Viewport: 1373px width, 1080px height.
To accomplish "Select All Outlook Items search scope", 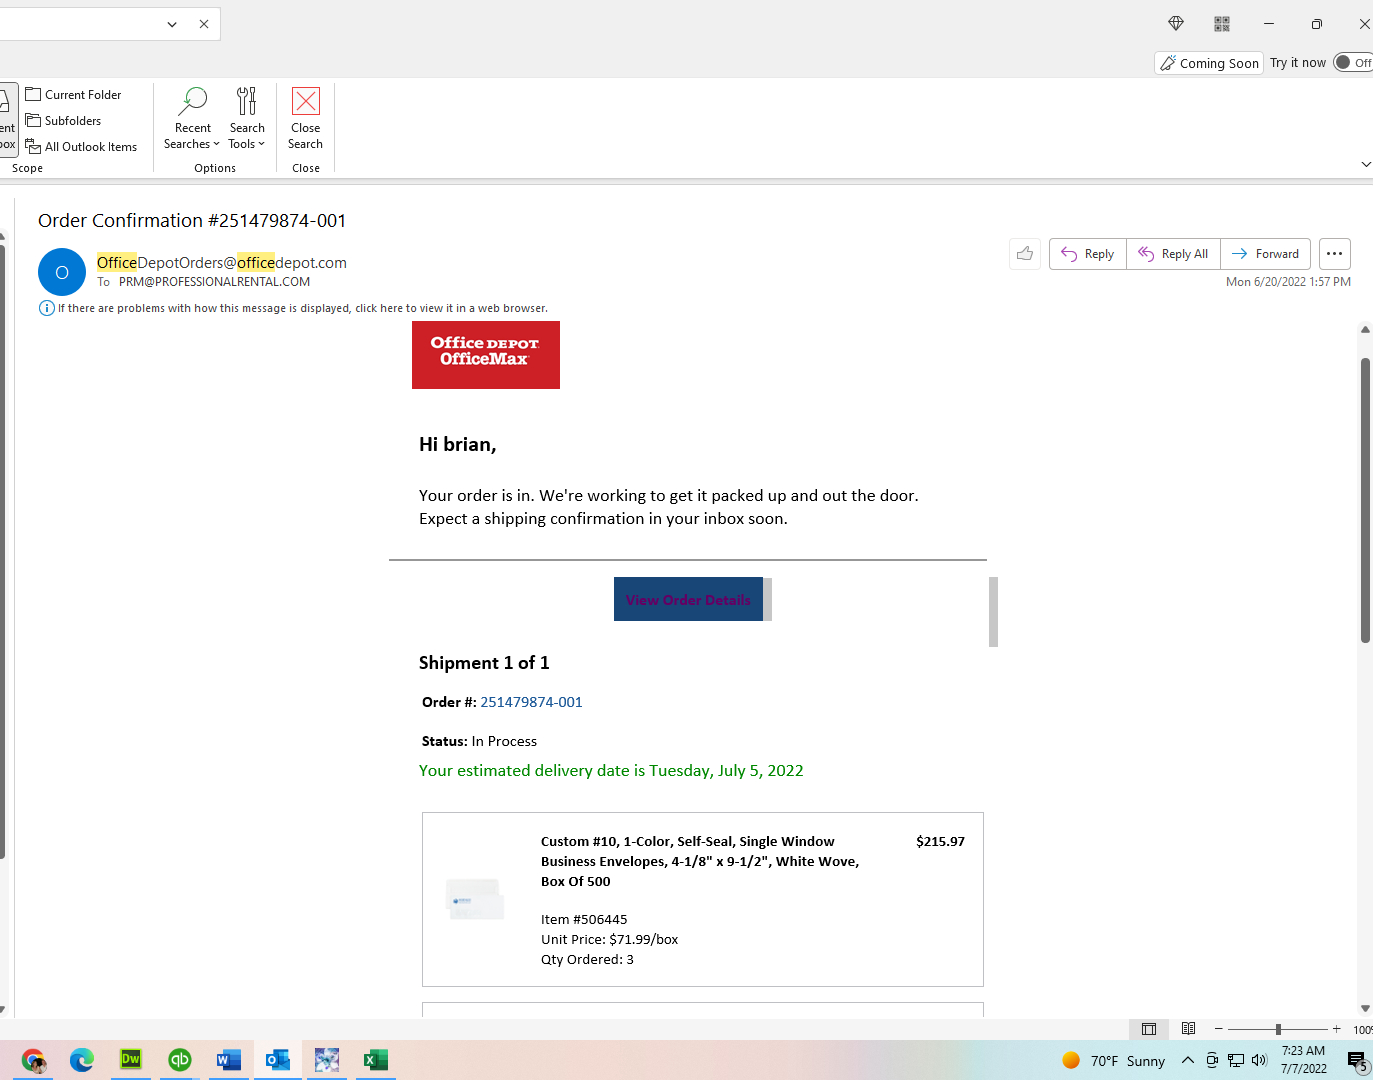I will 82,146.
